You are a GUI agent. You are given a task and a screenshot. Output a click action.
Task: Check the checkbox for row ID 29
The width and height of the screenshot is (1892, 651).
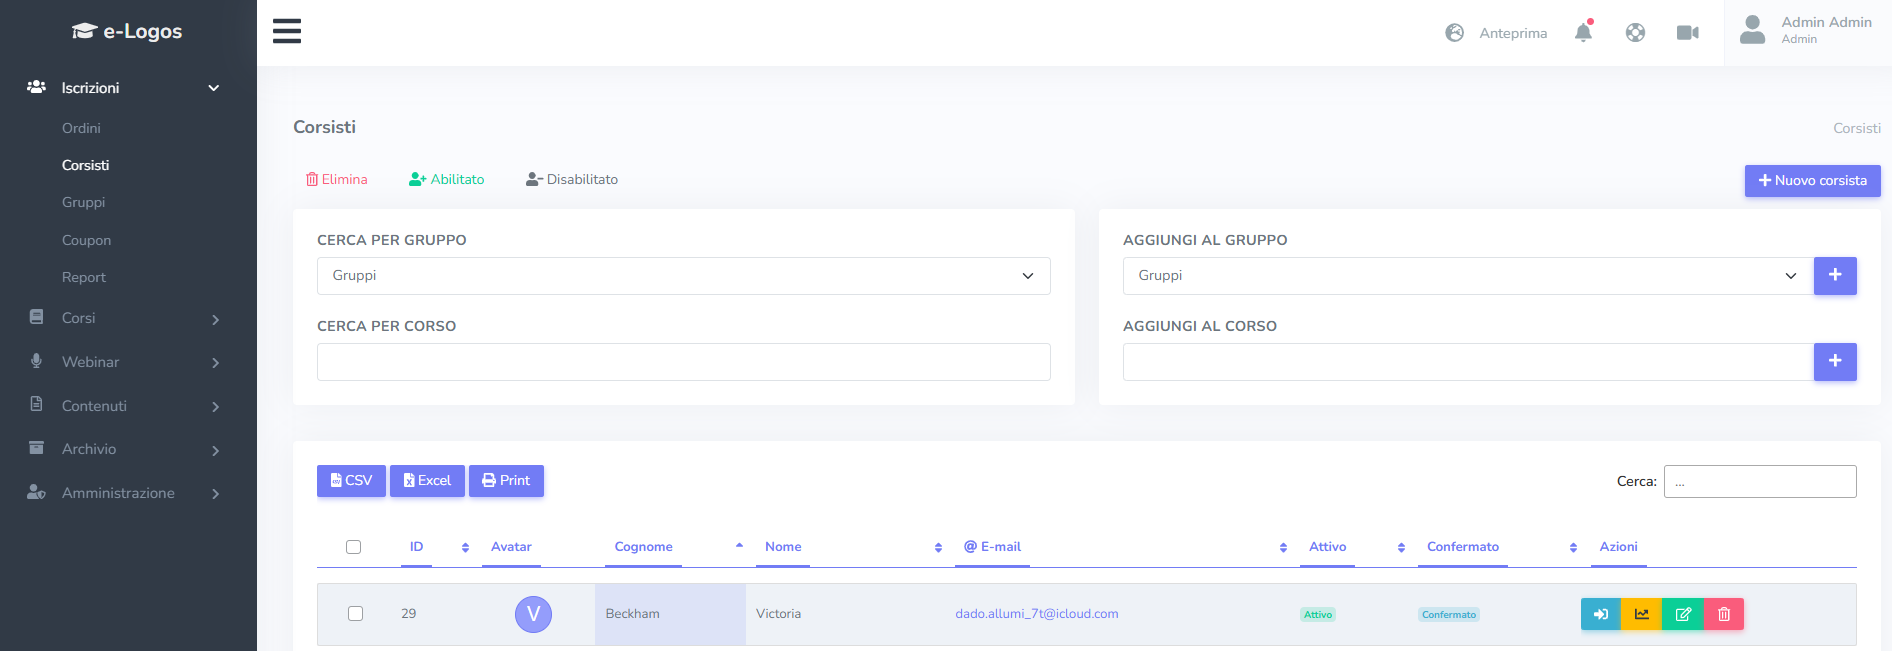pos(355,614)
